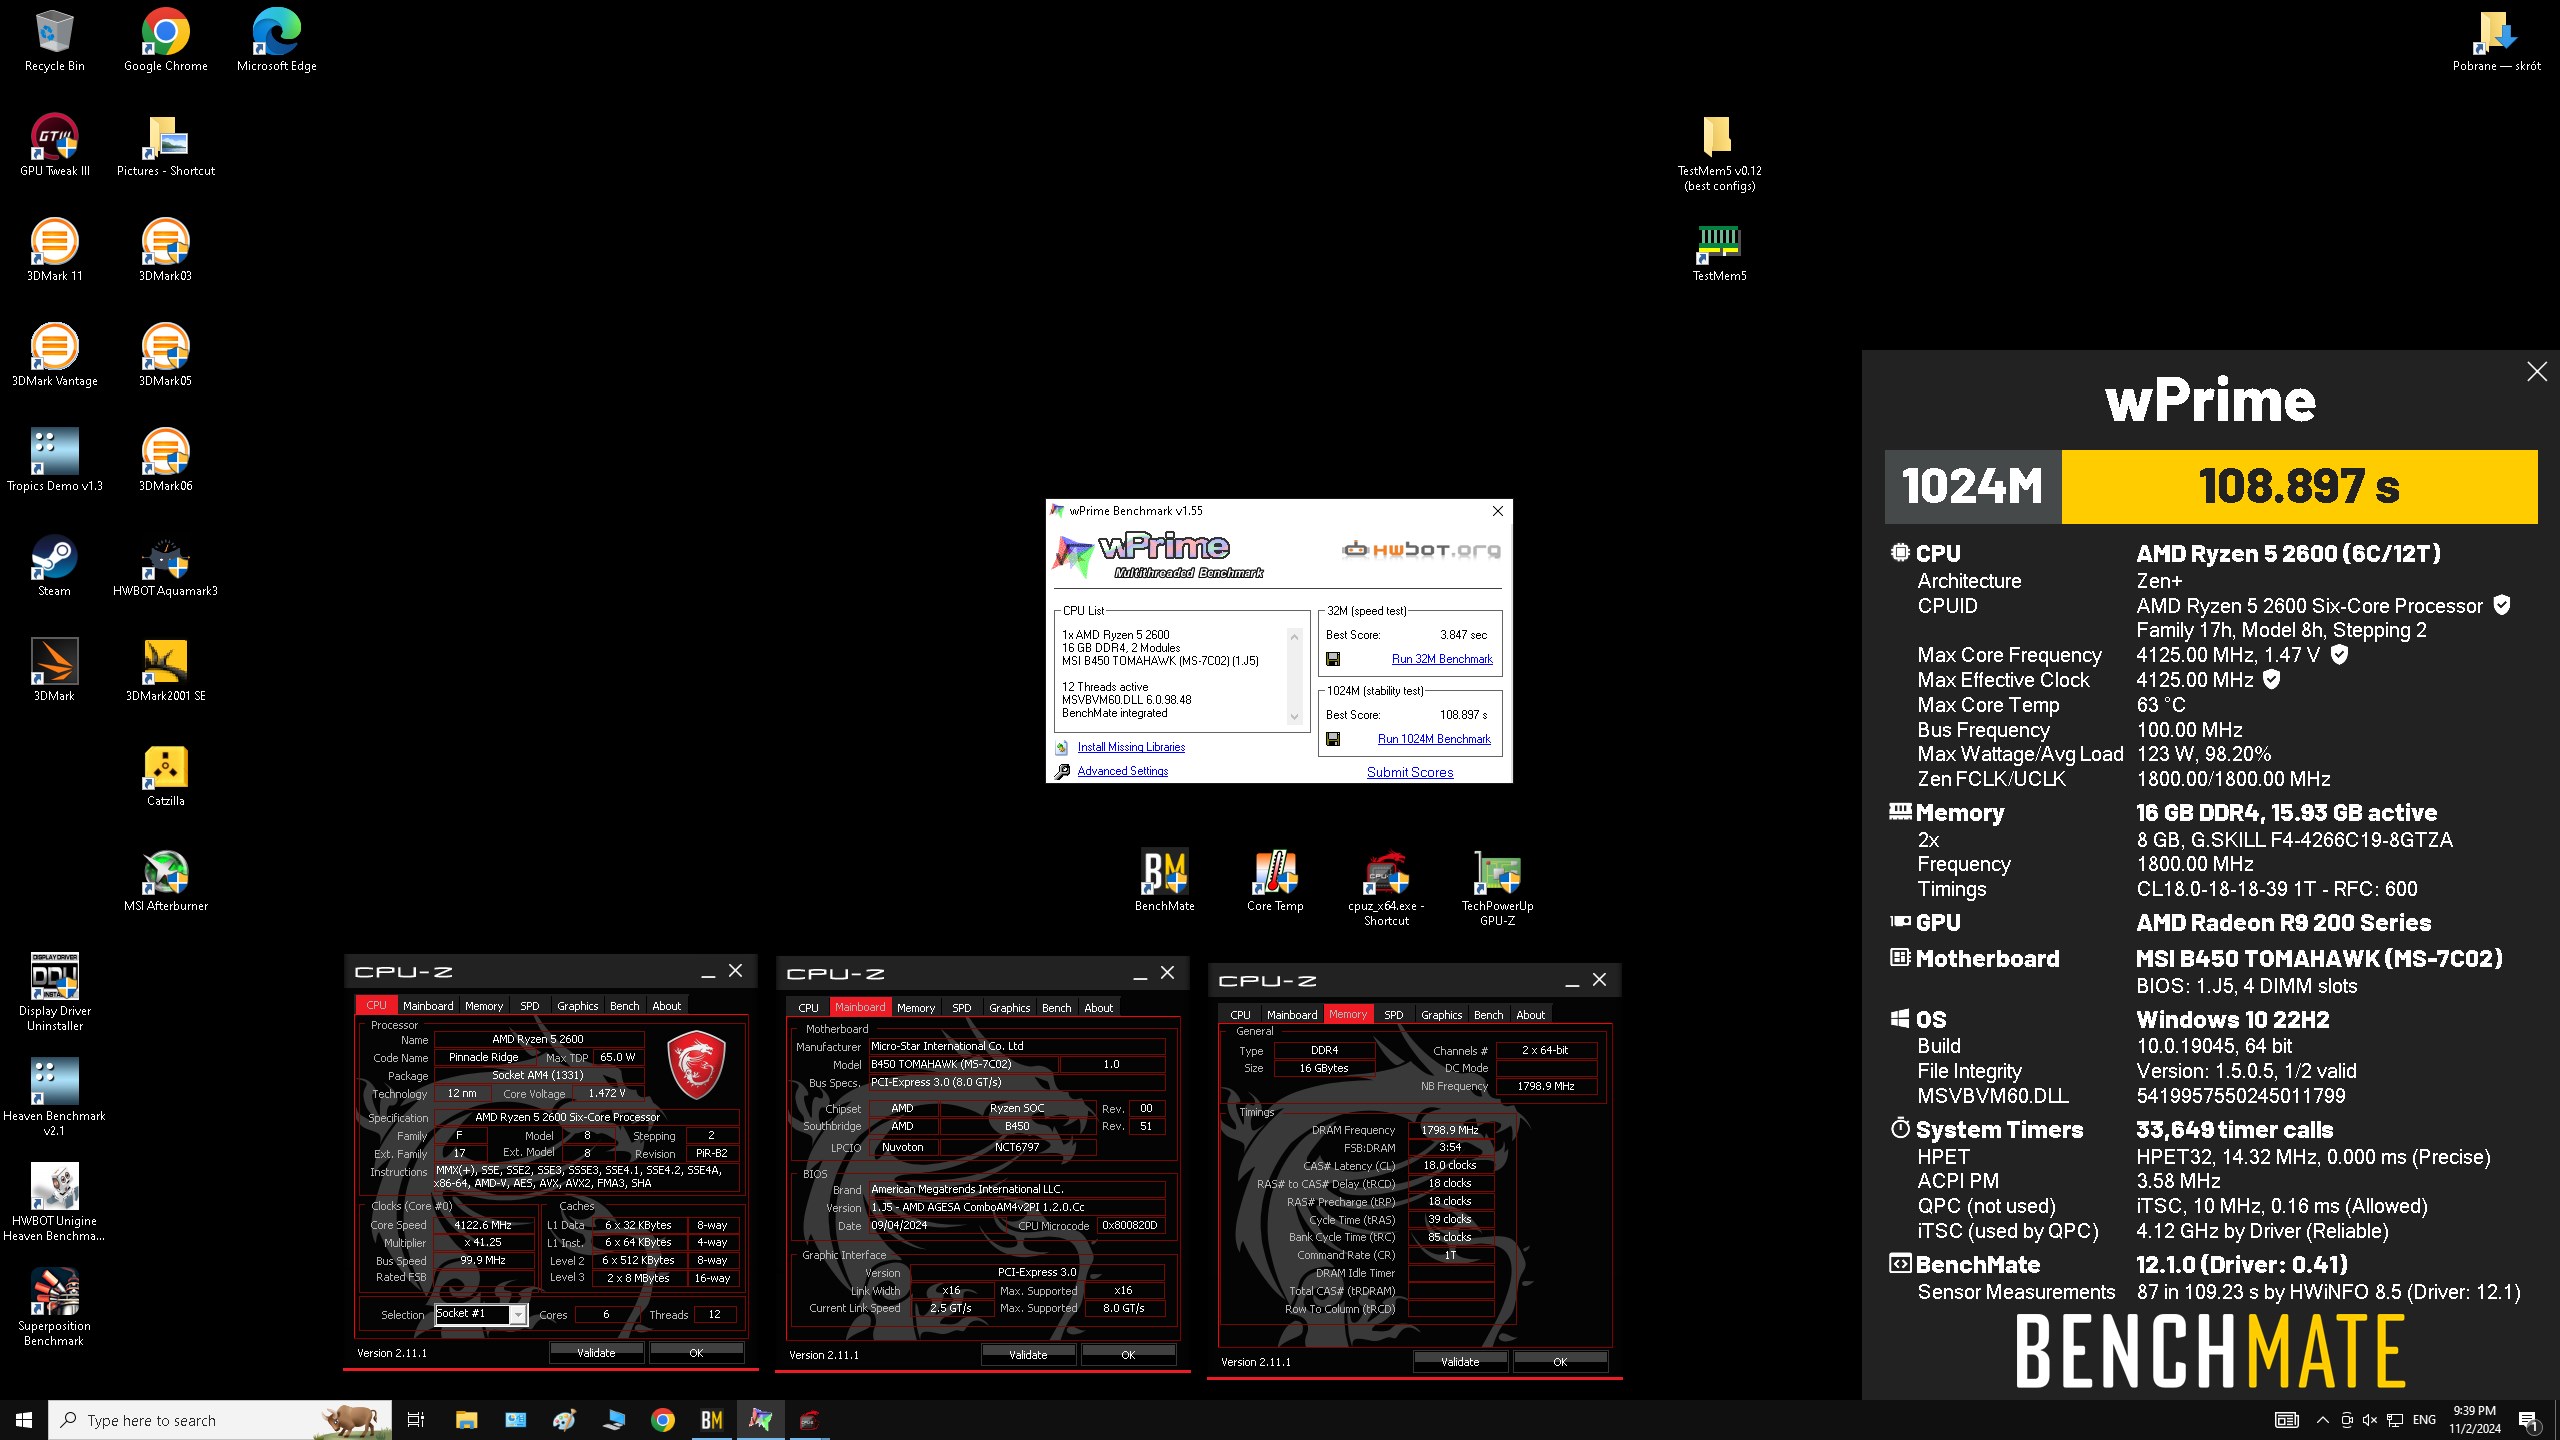Image resolution: width=2560 pixels, height=1440 pixels.
Task: Select the Superposition Benchmark icon
Action: [x=54, y=1307]
